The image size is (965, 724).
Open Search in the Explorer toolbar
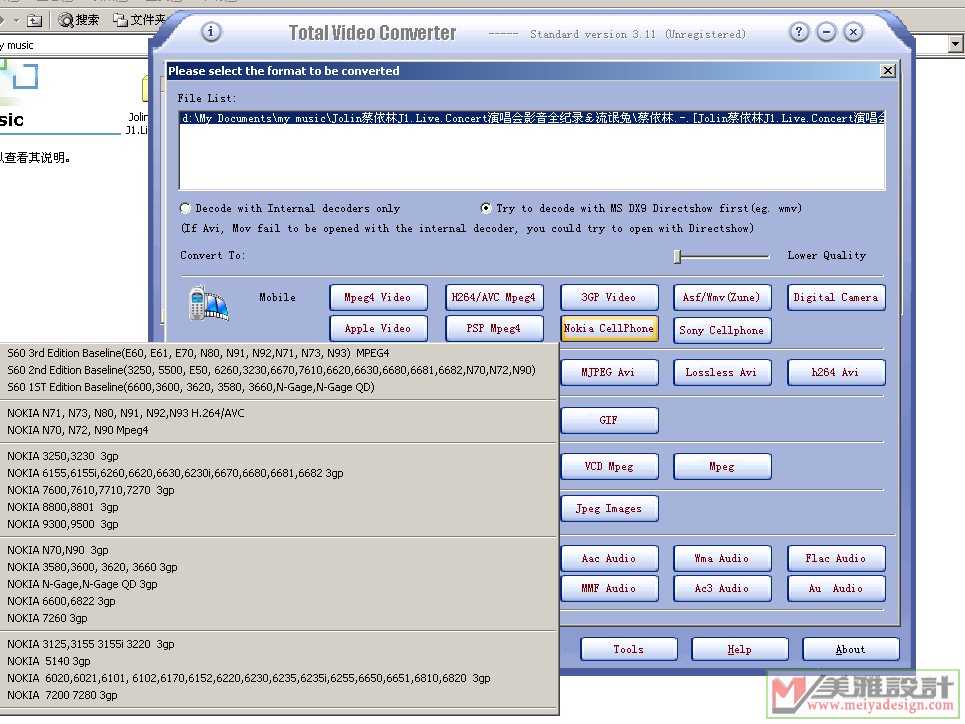[79, 20]
